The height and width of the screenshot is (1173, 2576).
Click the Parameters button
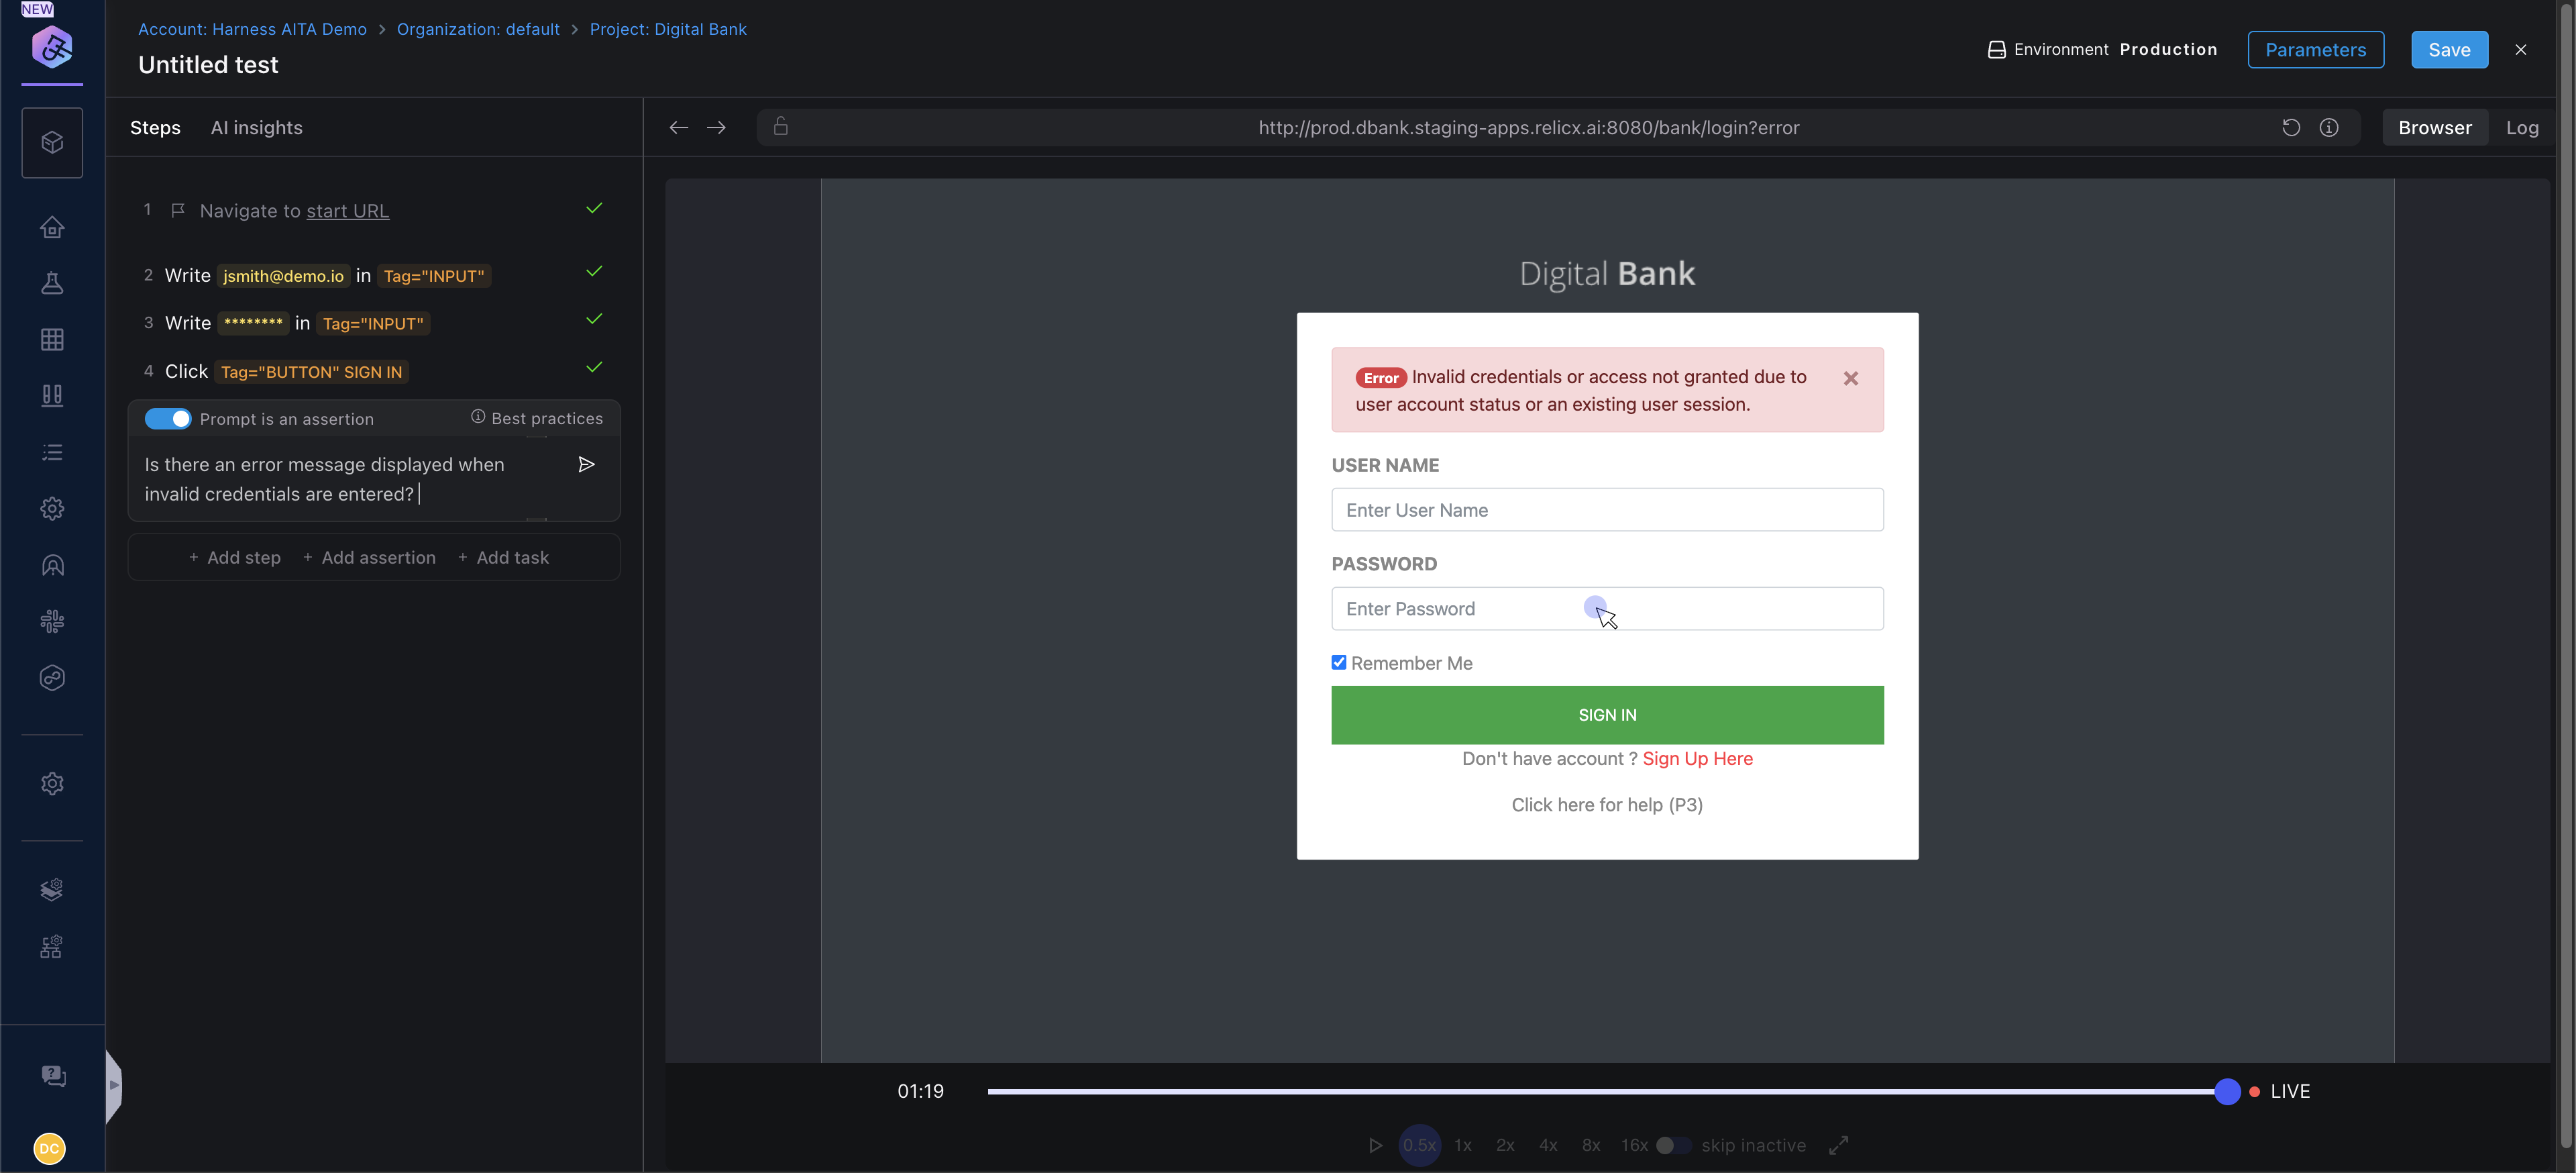pyautogui.click(x=2315, y=49)
